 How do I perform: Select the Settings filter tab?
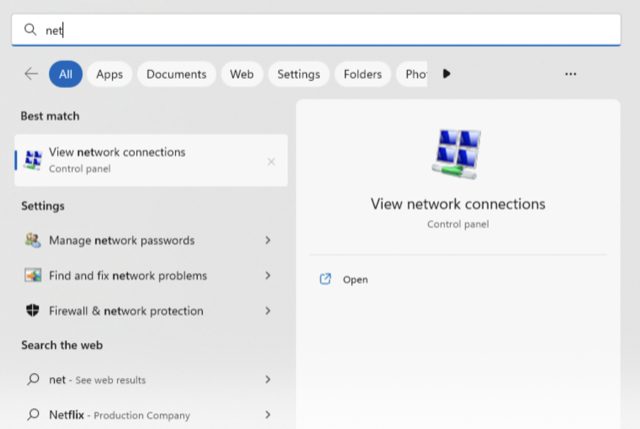[x=298, y=74]
